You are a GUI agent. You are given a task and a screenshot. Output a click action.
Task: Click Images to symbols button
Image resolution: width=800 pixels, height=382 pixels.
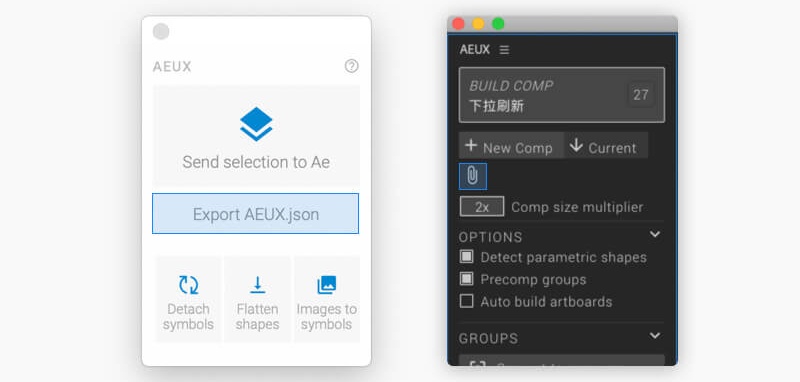point(327,299)
